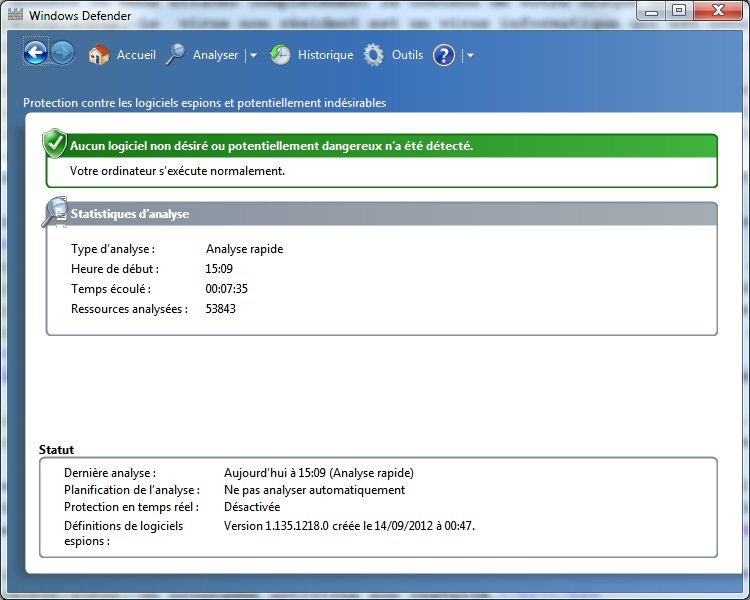Expand the help options dropdown arrow
Viewport: 750px width, 600px height.
(470, 56)
